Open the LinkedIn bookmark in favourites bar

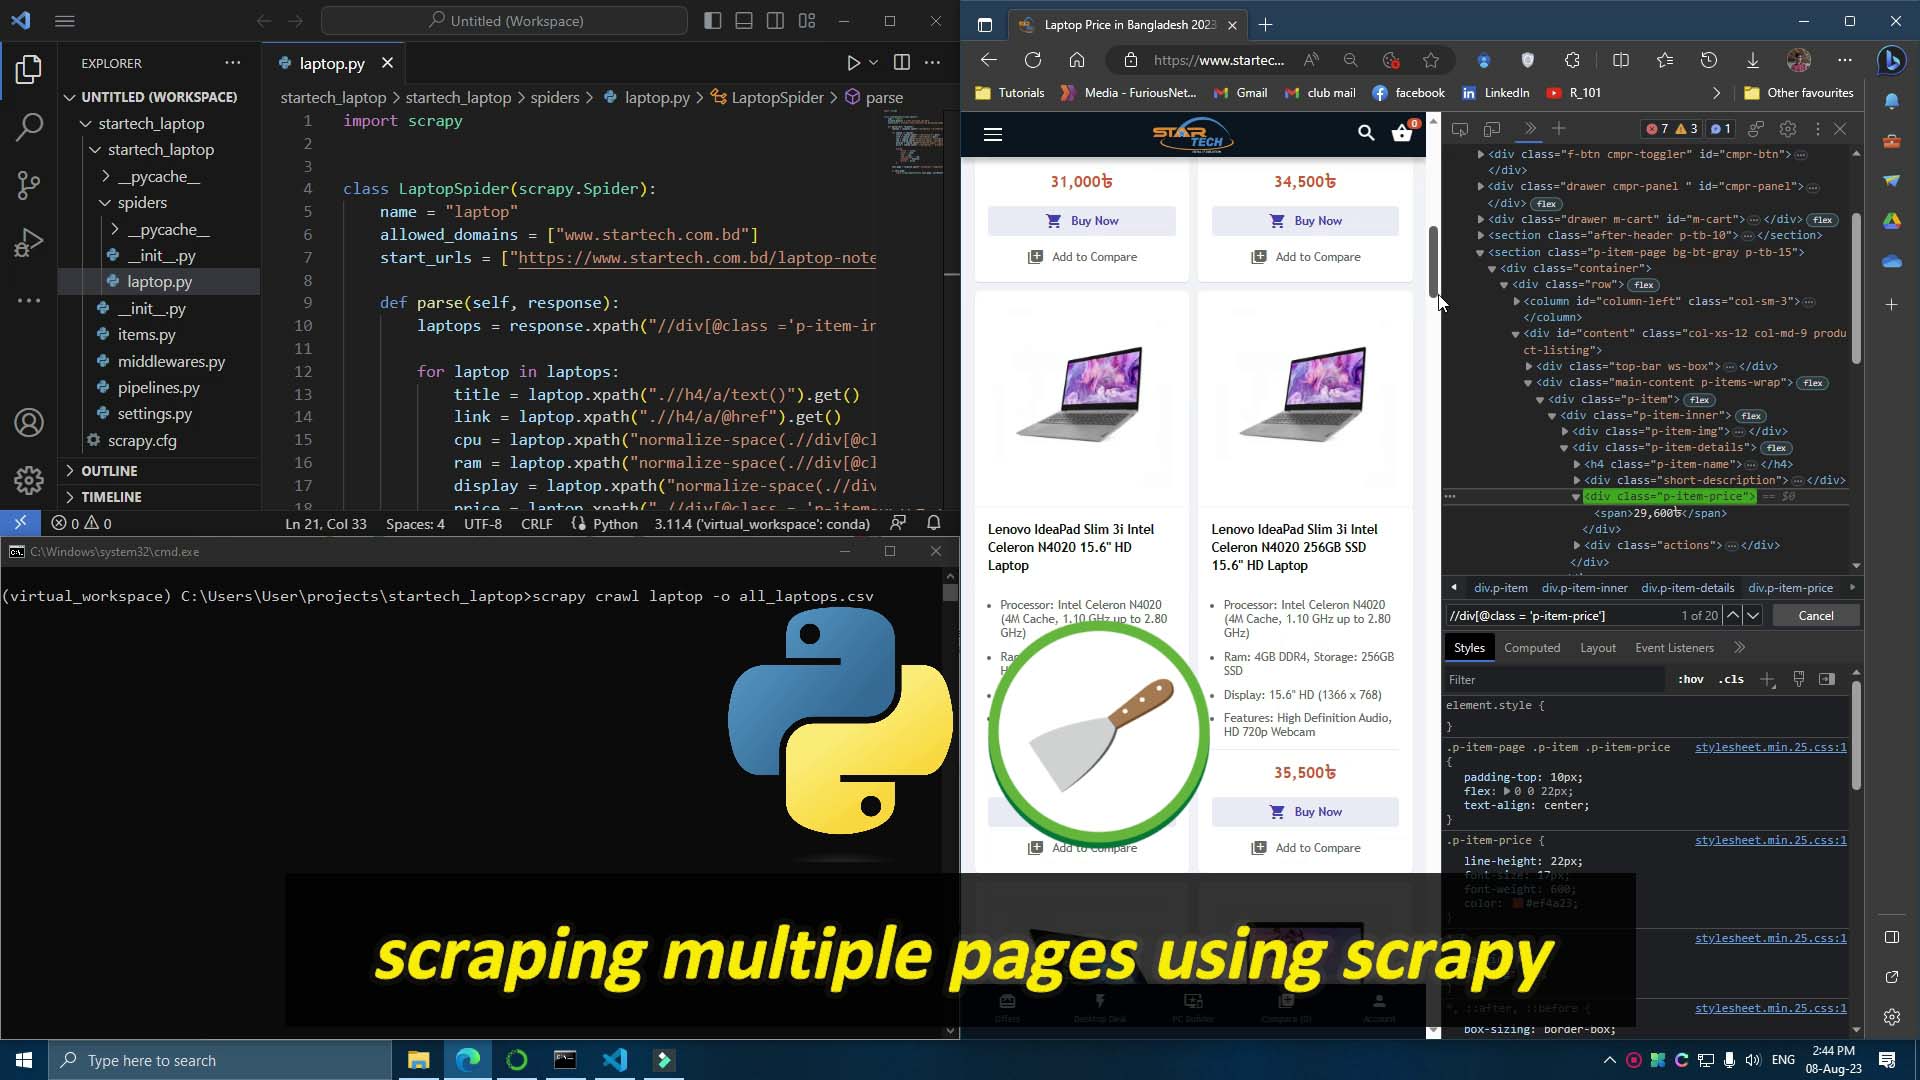(x=1495, y=93)
